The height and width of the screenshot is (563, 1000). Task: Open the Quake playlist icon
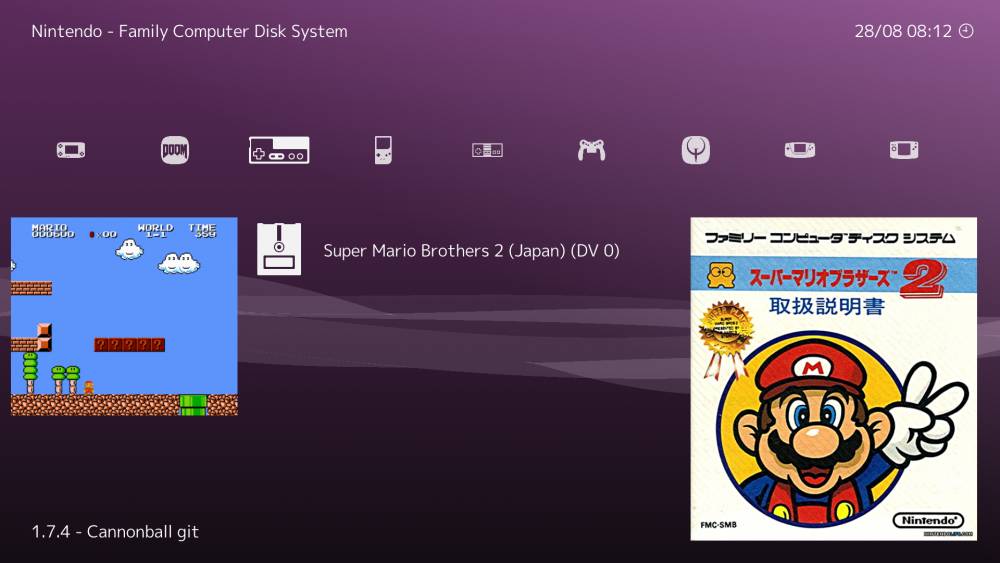tap(696, 150)
